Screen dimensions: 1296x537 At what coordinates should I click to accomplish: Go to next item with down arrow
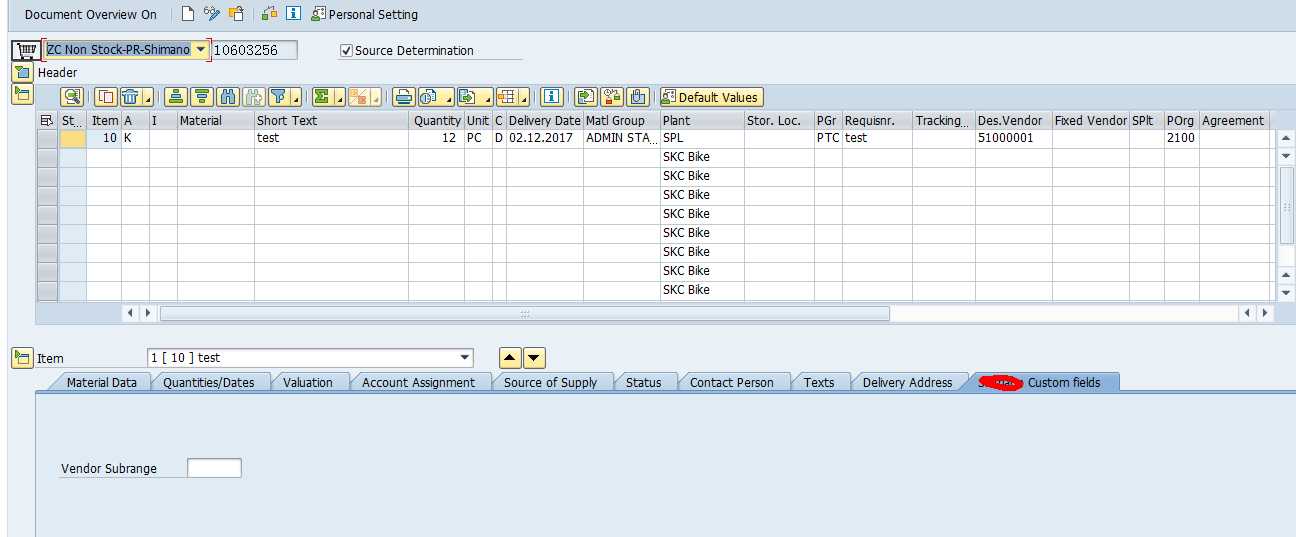click(534, 357)
